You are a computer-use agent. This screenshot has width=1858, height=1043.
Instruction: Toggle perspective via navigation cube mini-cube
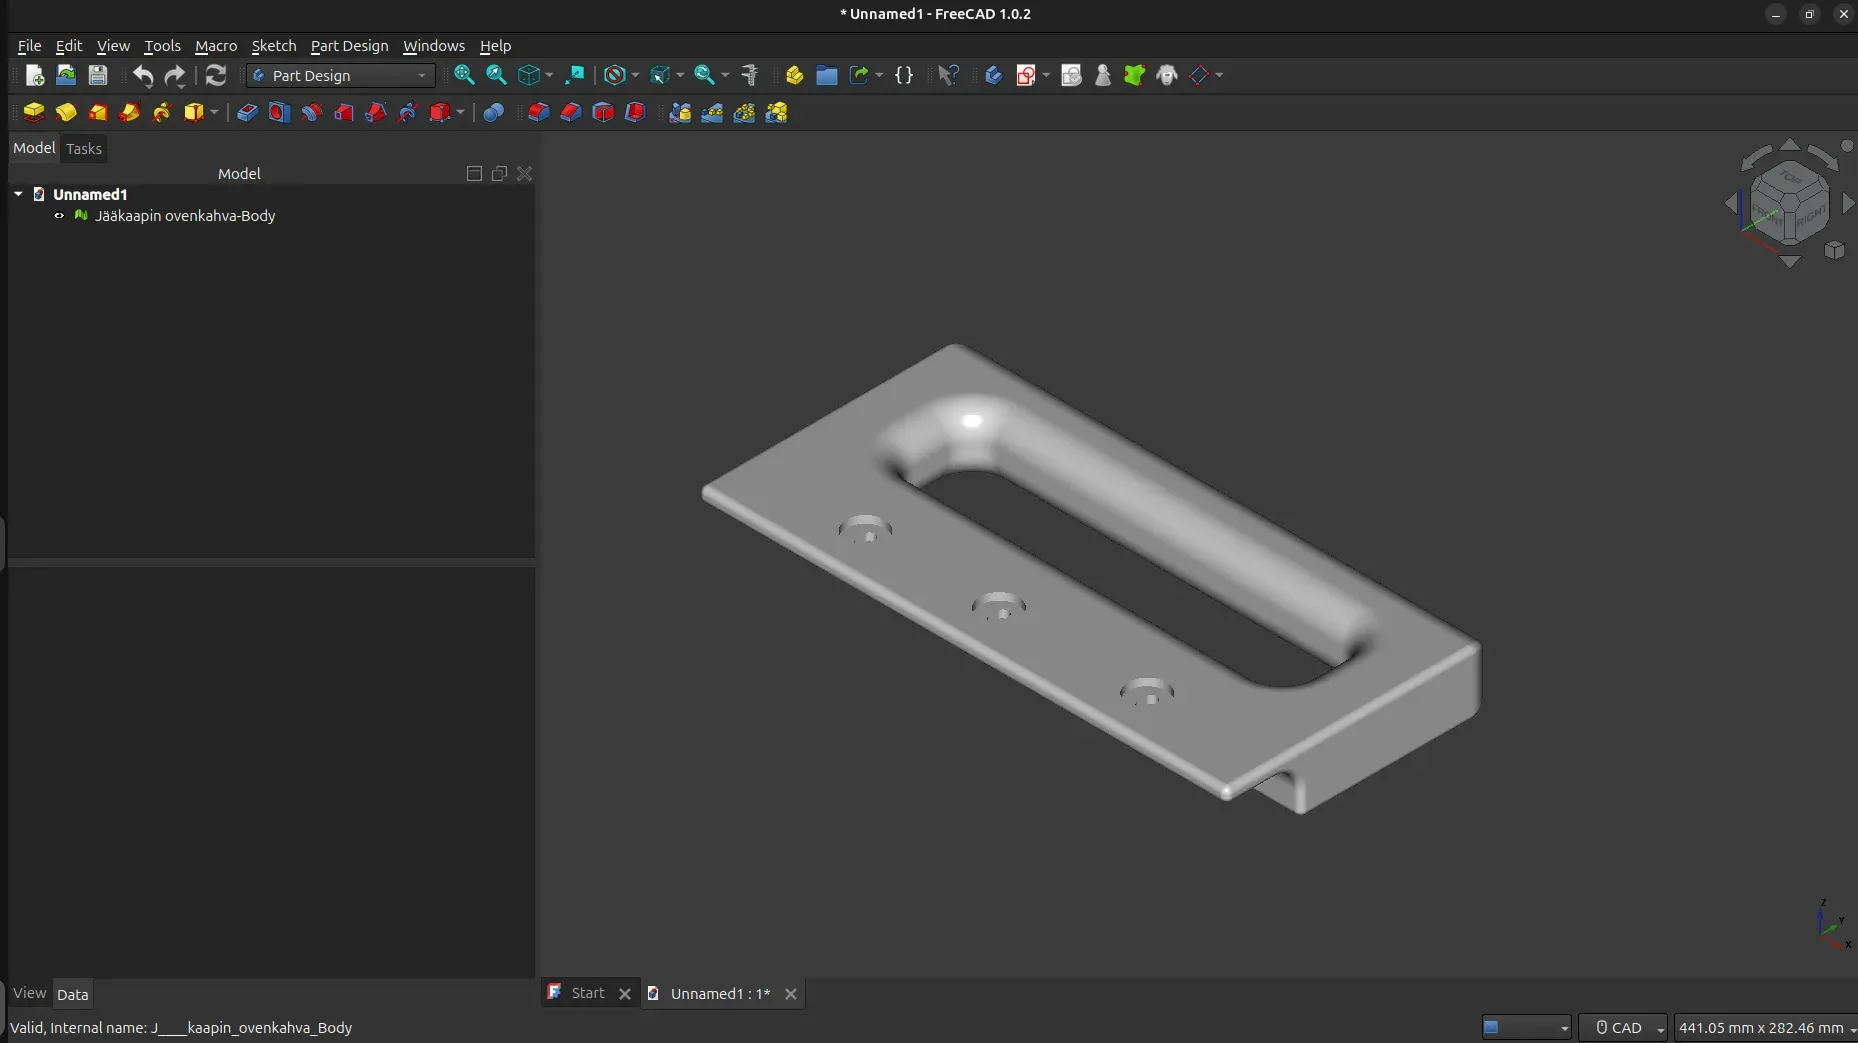click(1834, 250)
